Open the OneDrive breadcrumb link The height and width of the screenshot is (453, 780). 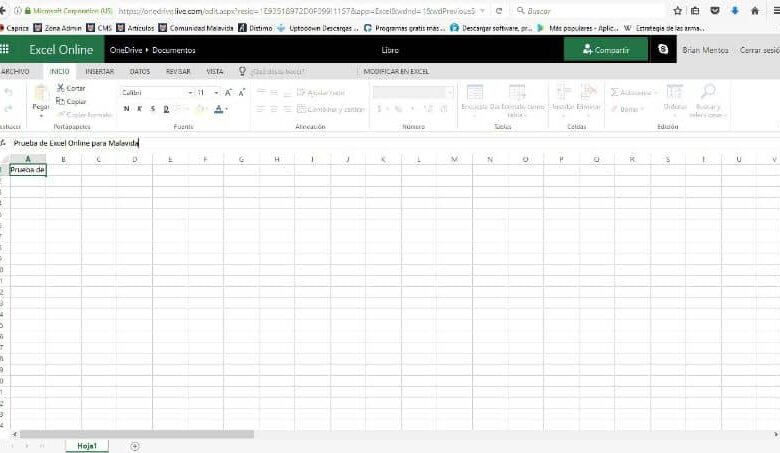coord(126,50)
